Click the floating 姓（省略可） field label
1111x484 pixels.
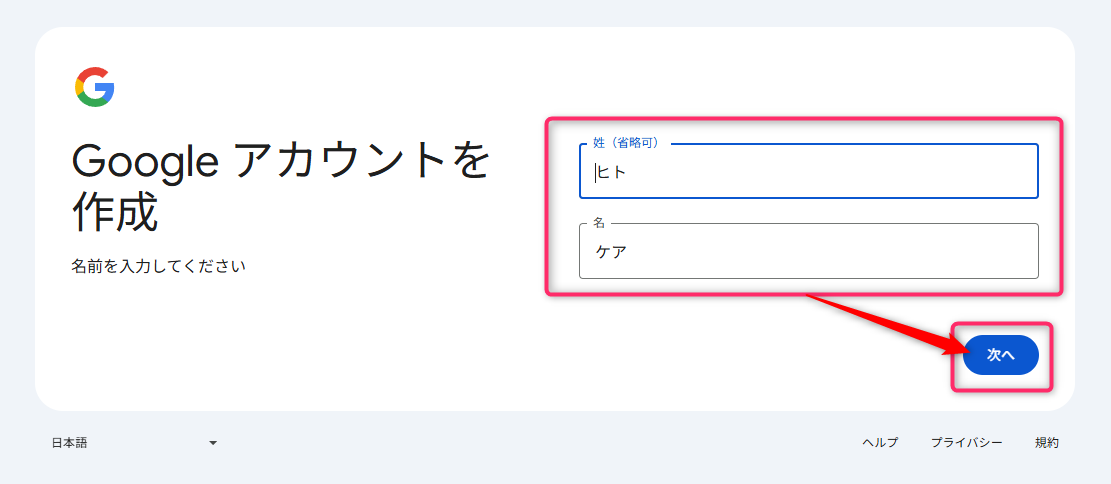coord(625,144)
